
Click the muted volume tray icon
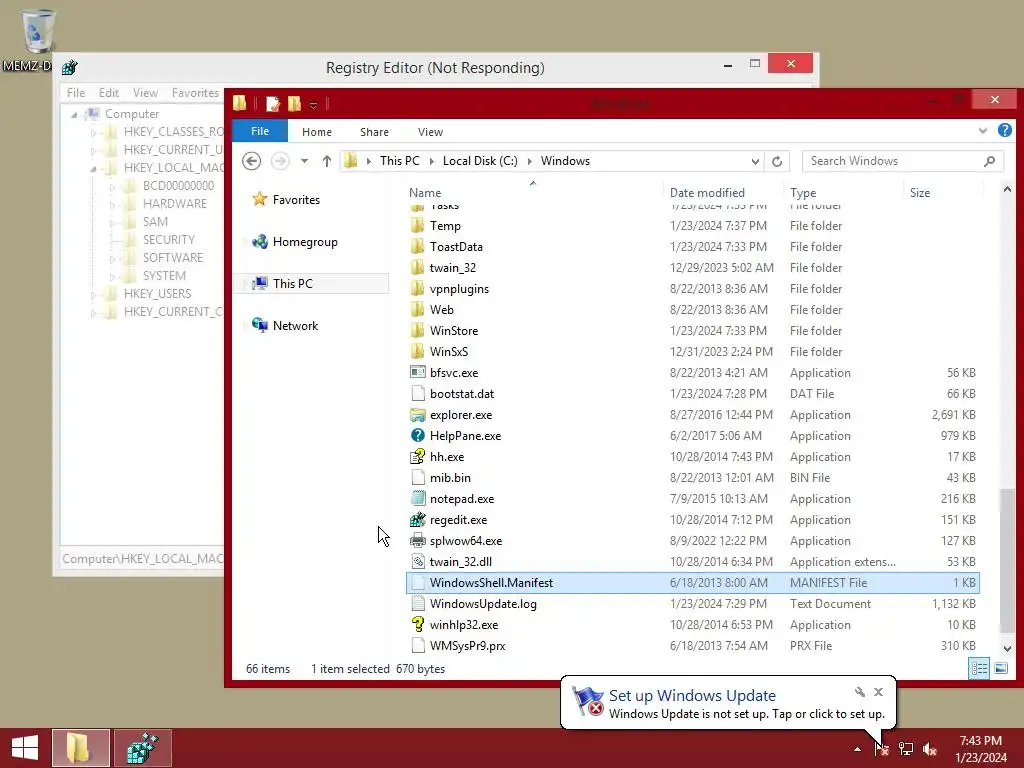point(930,748)
